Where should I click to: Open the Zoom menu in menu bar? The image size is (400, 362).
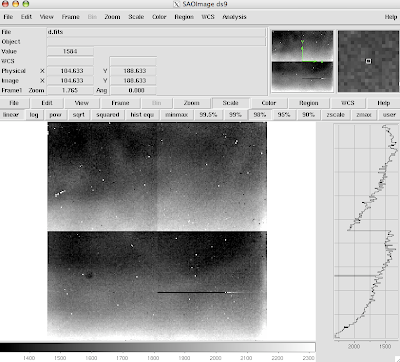112,17
